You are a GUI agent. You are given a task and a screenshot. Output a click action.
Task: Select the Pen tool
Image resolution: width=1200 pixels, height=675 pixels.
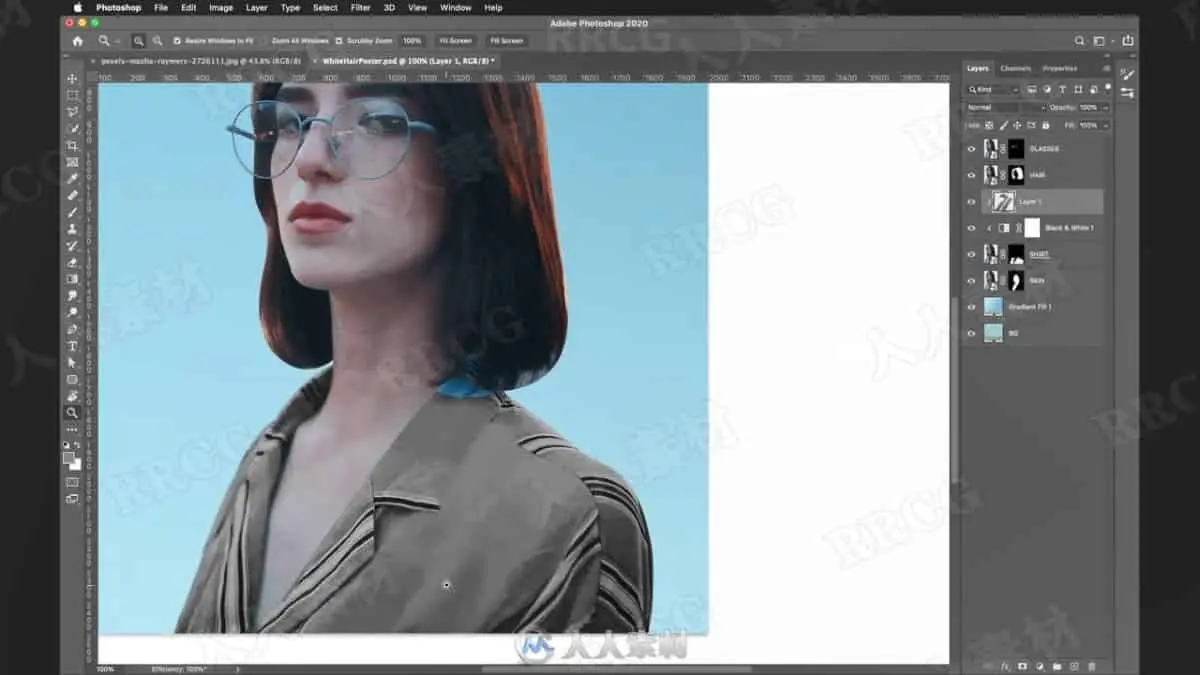coord(72,329)
